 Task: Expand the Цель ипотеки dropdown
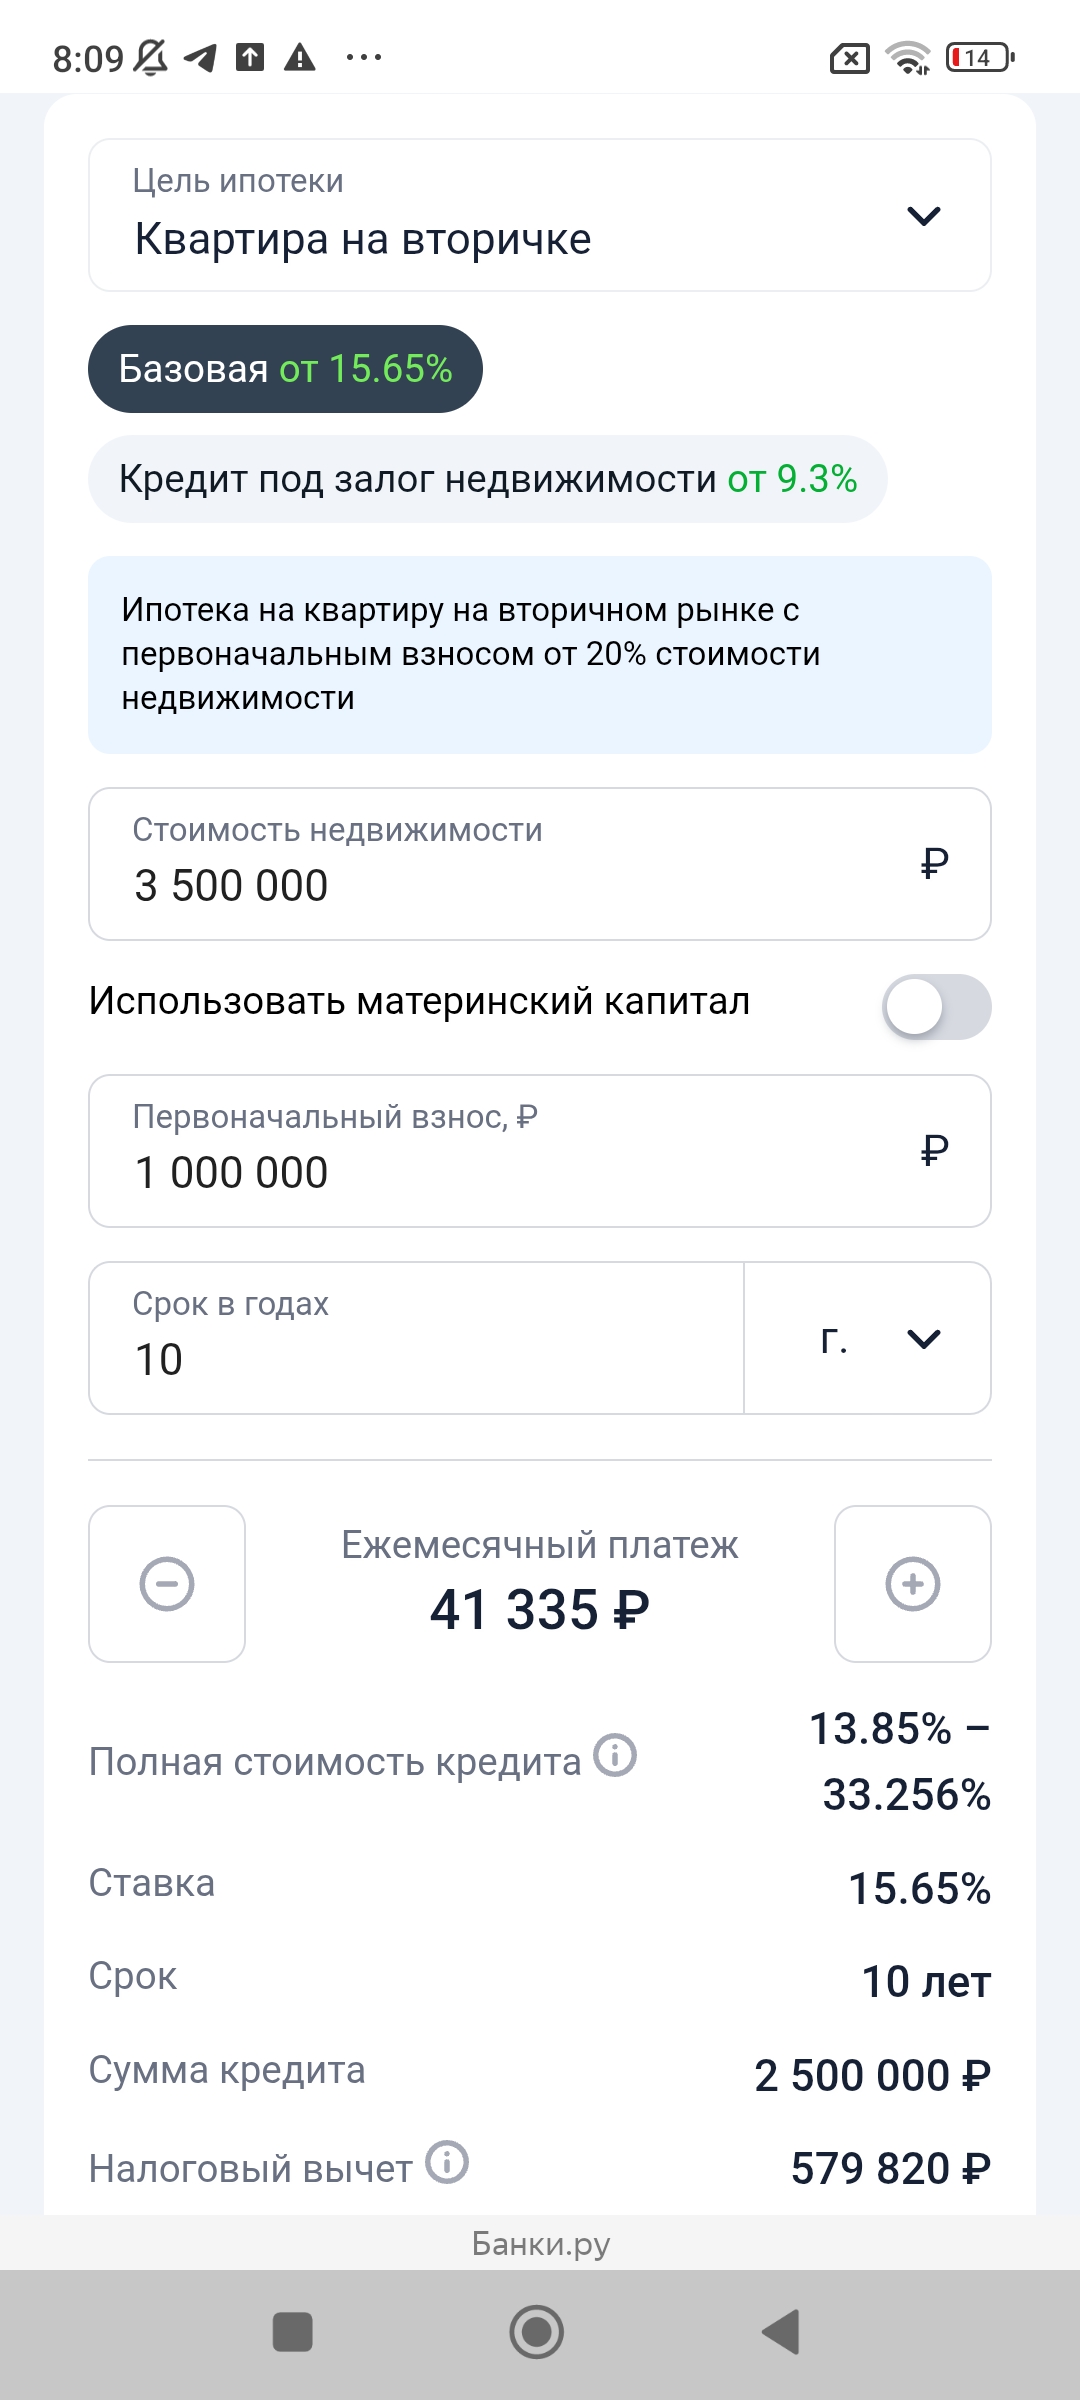(x=923, y=216)
